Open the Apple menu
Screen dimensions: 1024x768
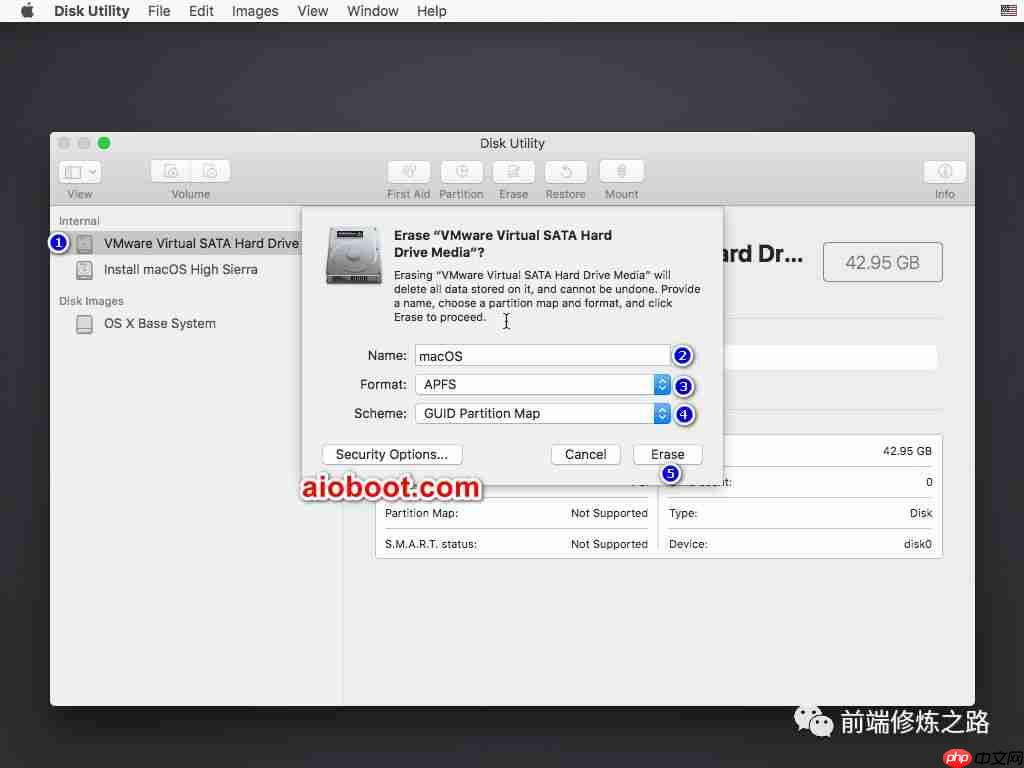click(27, 10)
